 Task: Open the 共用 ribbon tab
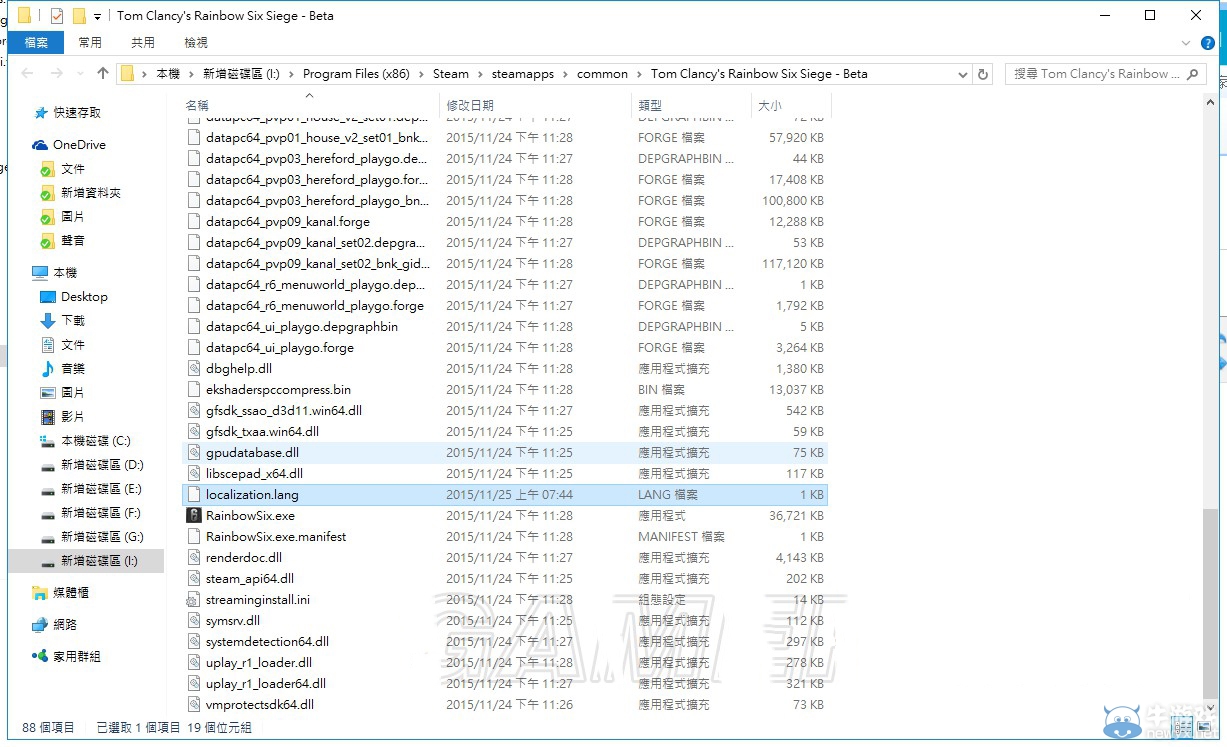pos(143,43)
